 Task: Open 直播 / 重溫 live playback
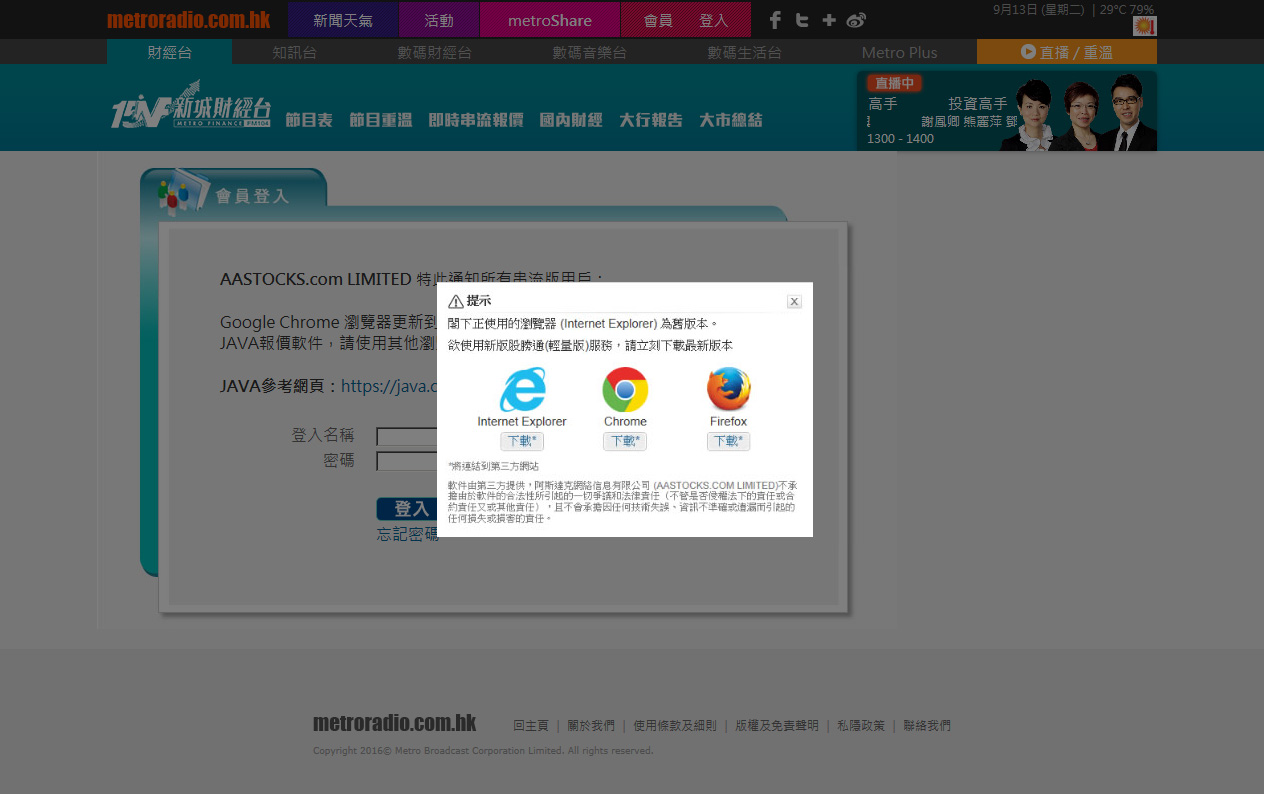[1067, 52]
